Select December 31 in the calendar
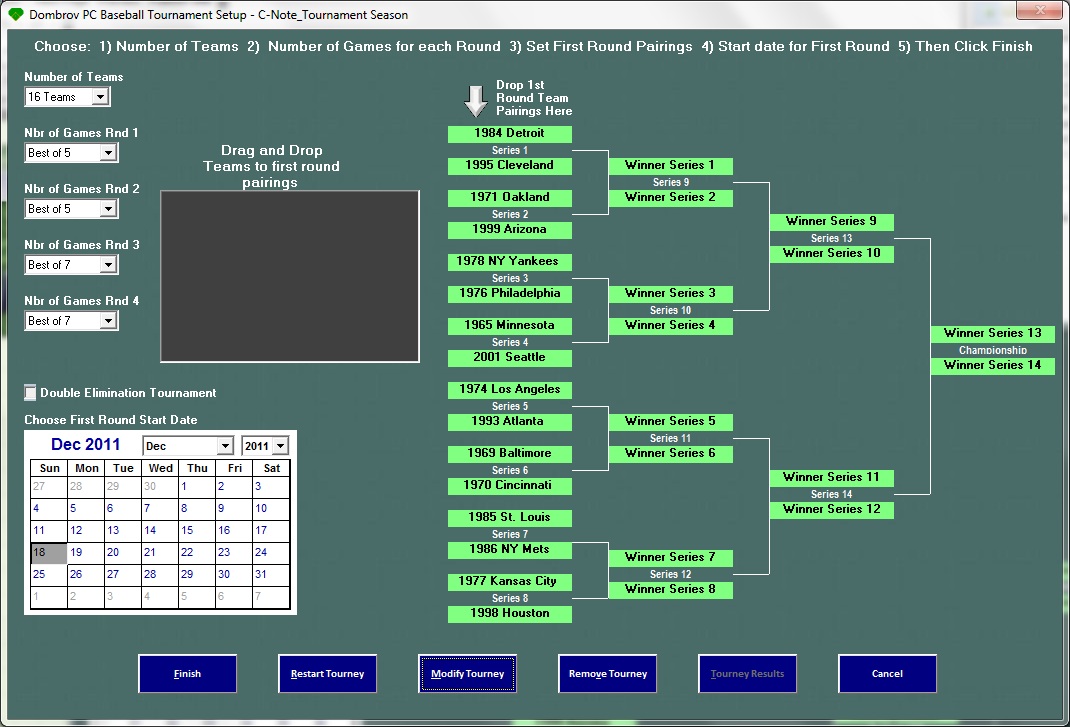This screenshot has width=1070, height=727. point(270,574)
